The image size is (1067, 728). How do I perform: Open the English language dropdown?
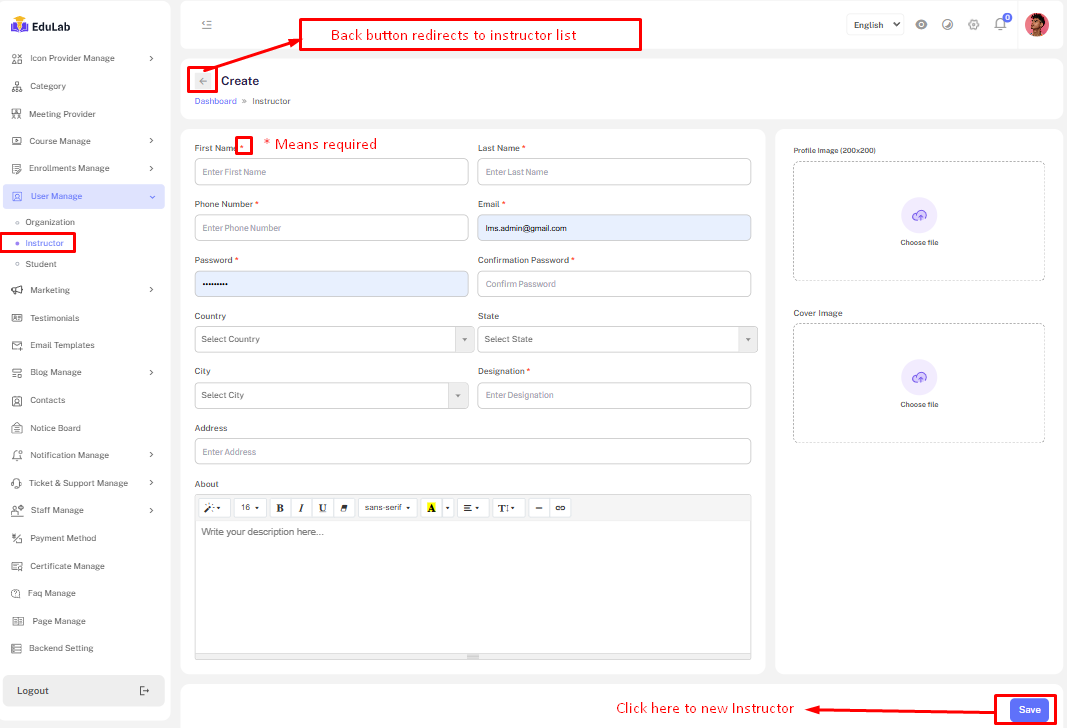click(875, 24)
